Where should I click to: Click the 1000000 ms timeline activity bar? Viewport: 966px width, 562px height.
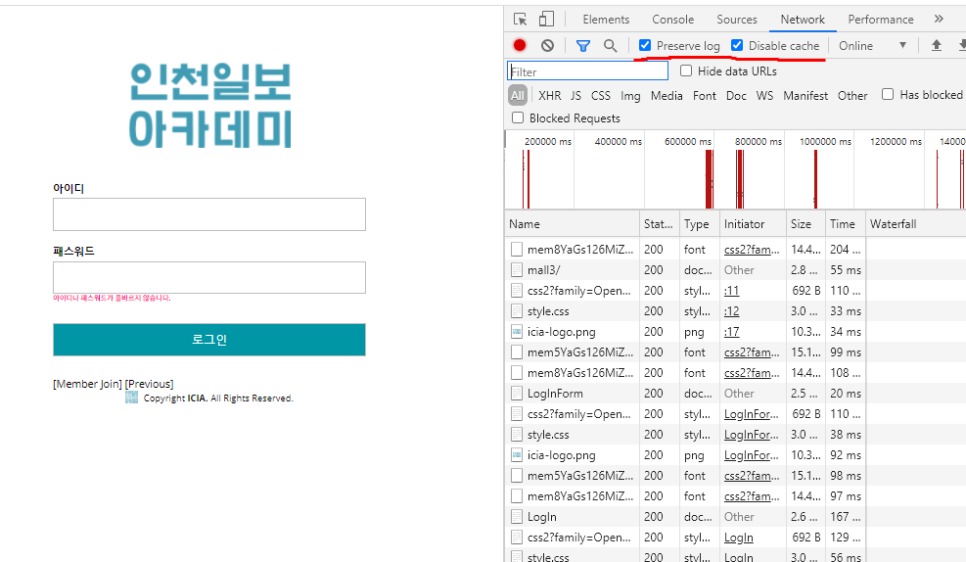815,179
